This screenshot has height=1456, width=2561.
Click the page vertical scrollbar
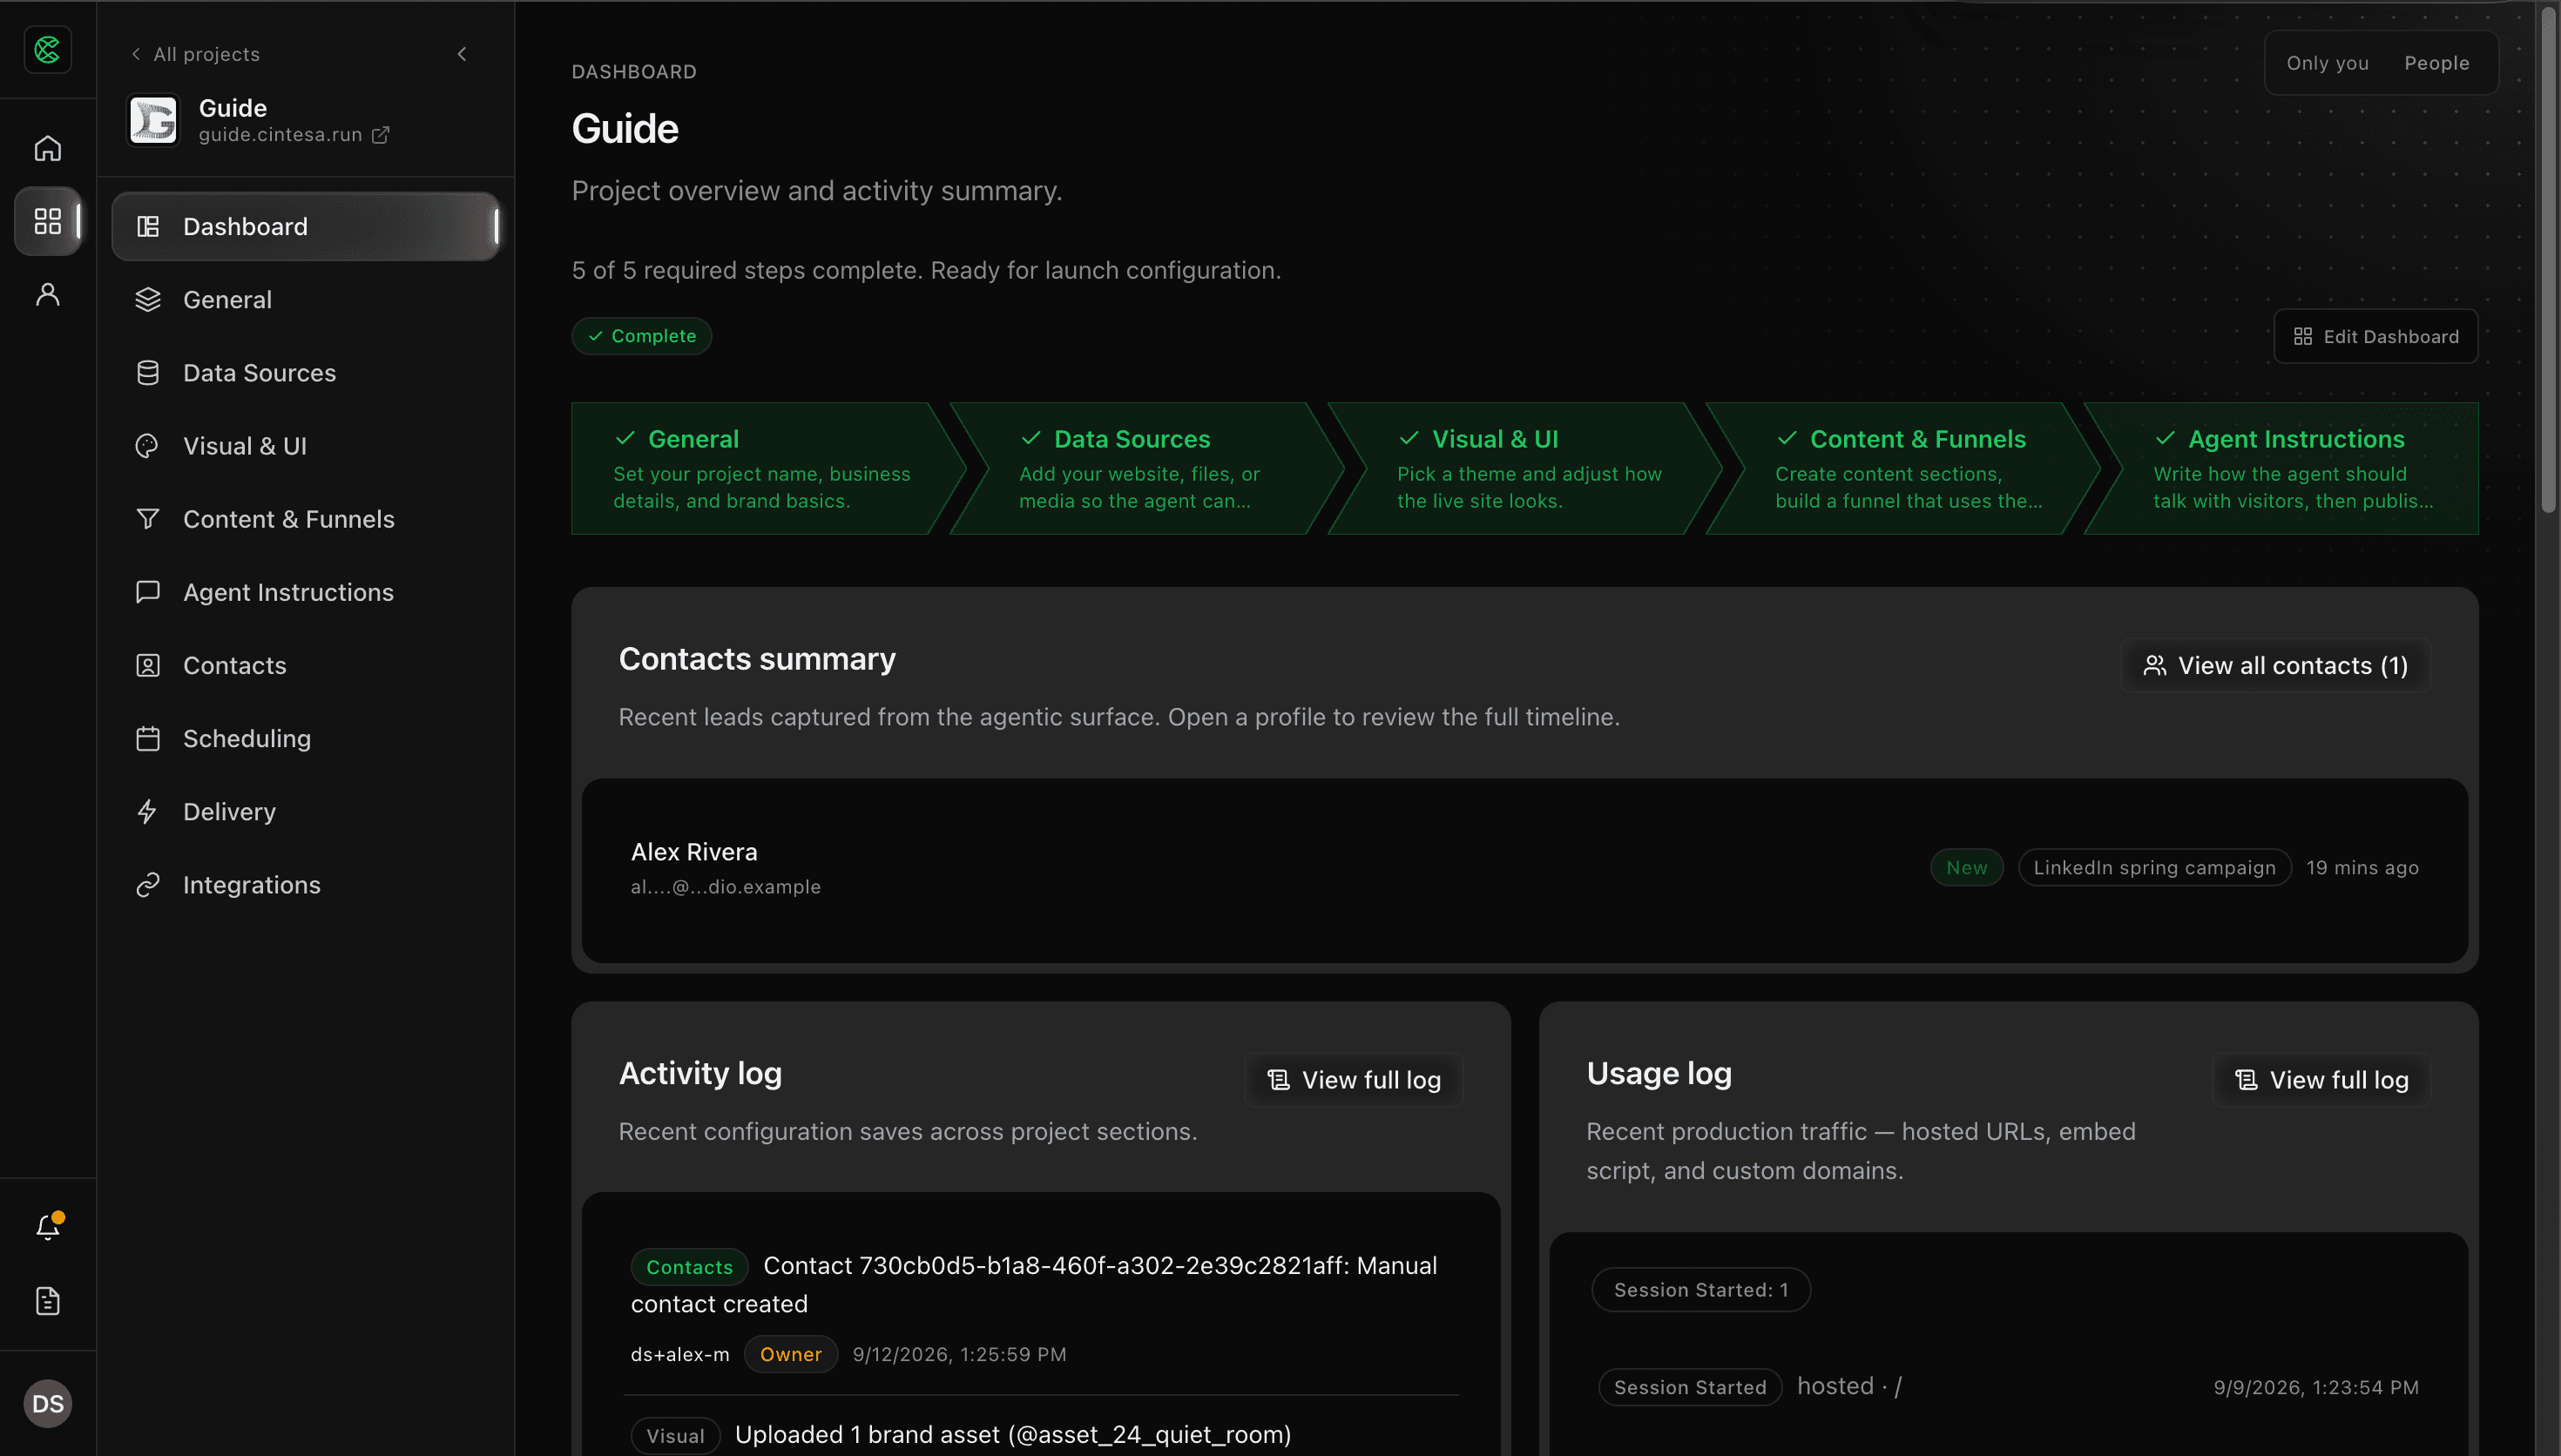point(2549,260)
